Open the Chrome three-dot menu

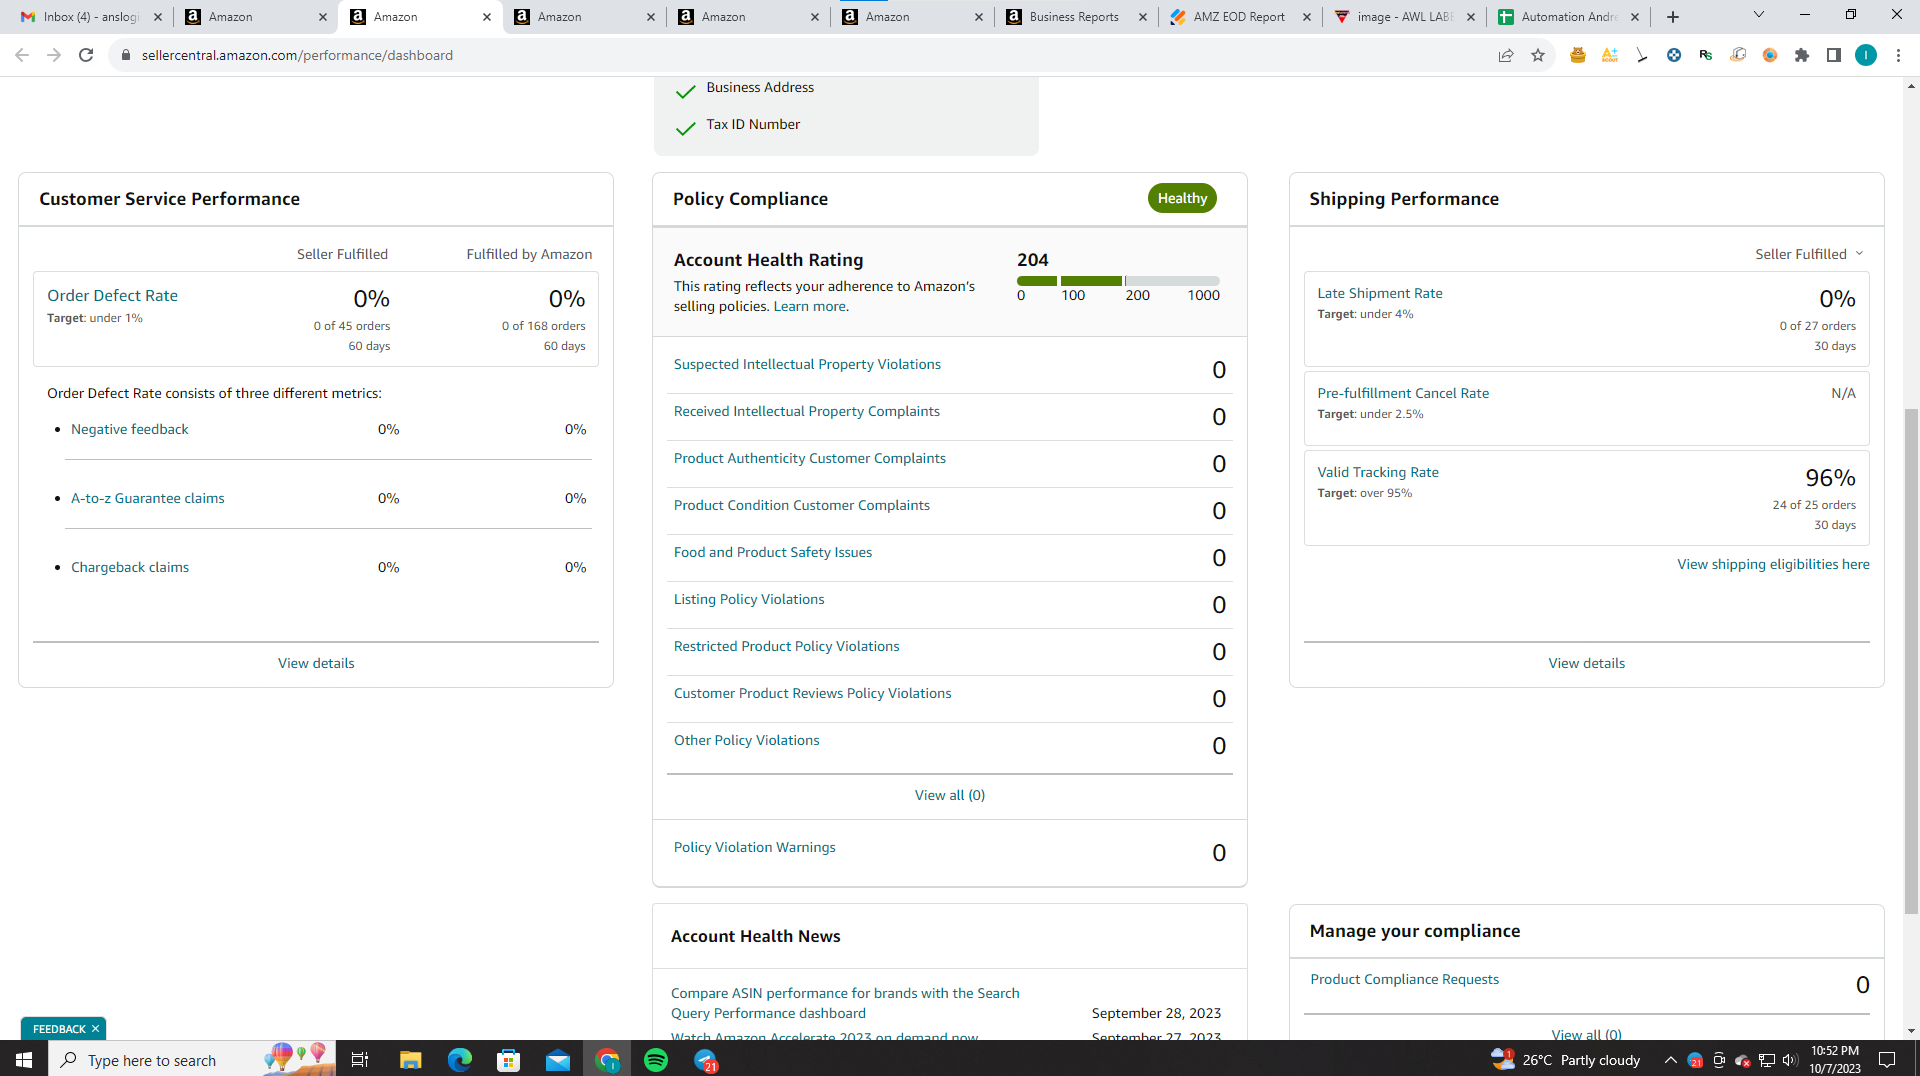pyautogui.click(x=1898, y=55)
